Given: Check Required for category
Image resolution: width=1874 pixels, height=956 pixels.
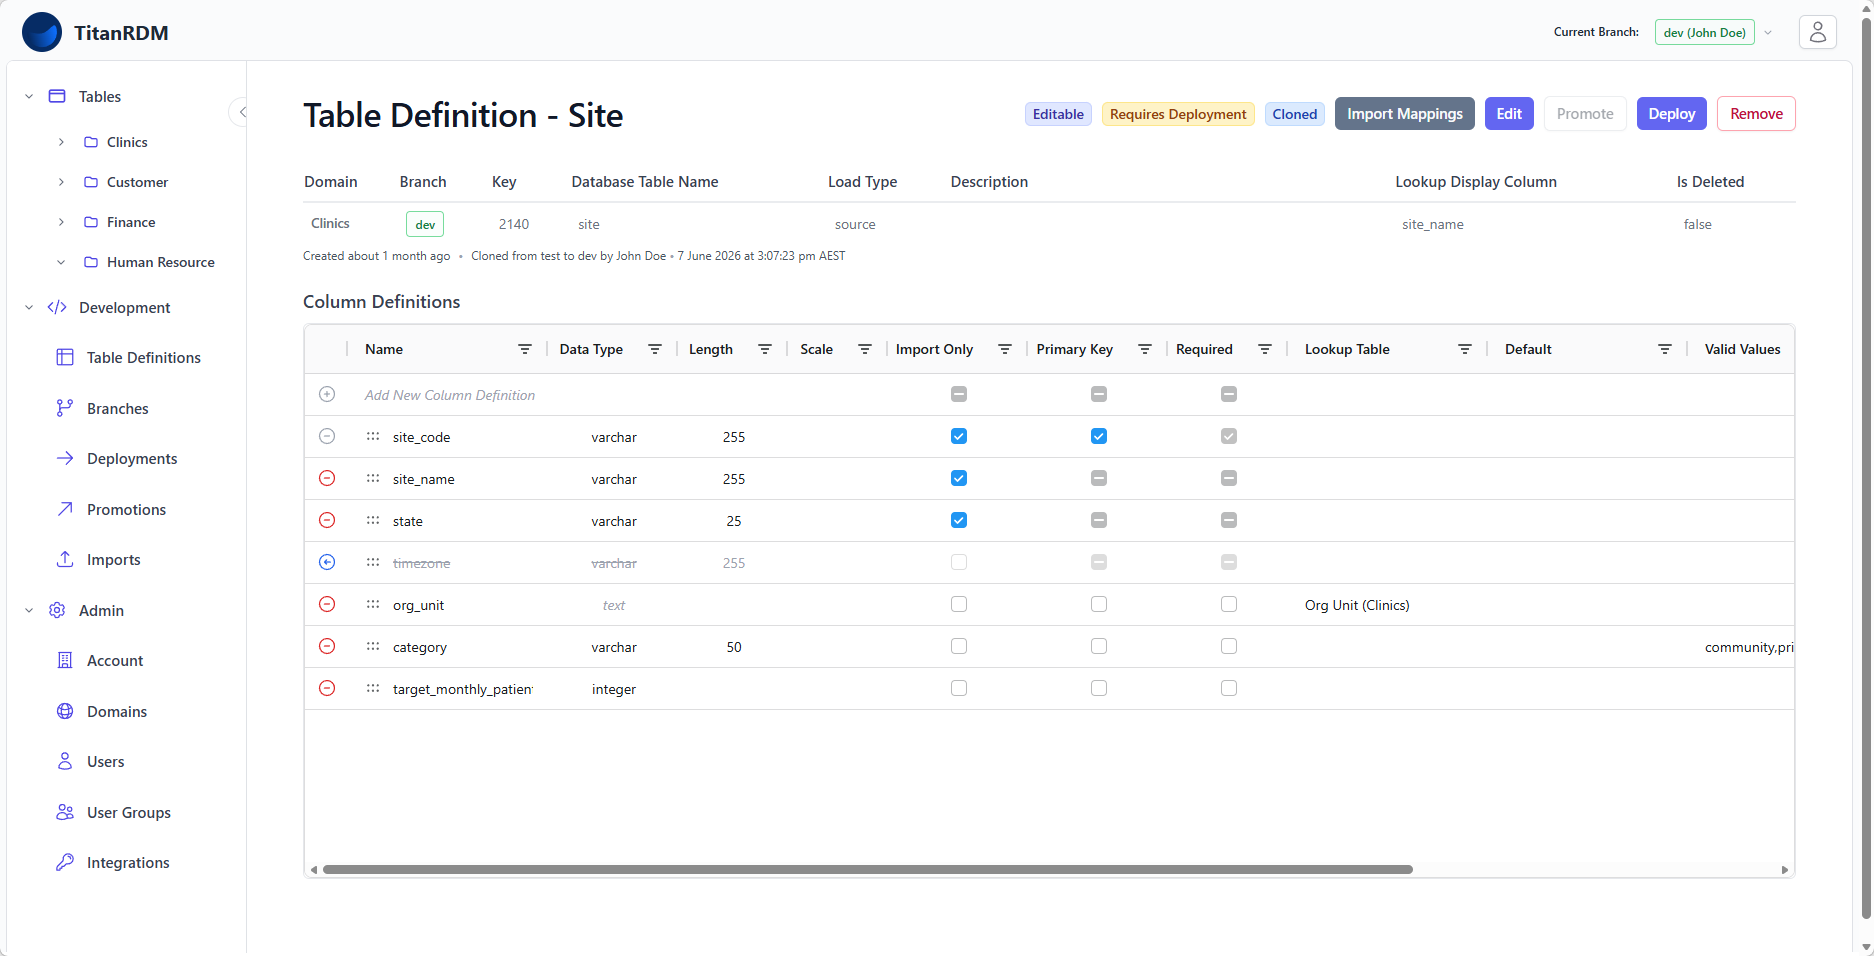Looking at the screenshot, I should coord(1229,646).
